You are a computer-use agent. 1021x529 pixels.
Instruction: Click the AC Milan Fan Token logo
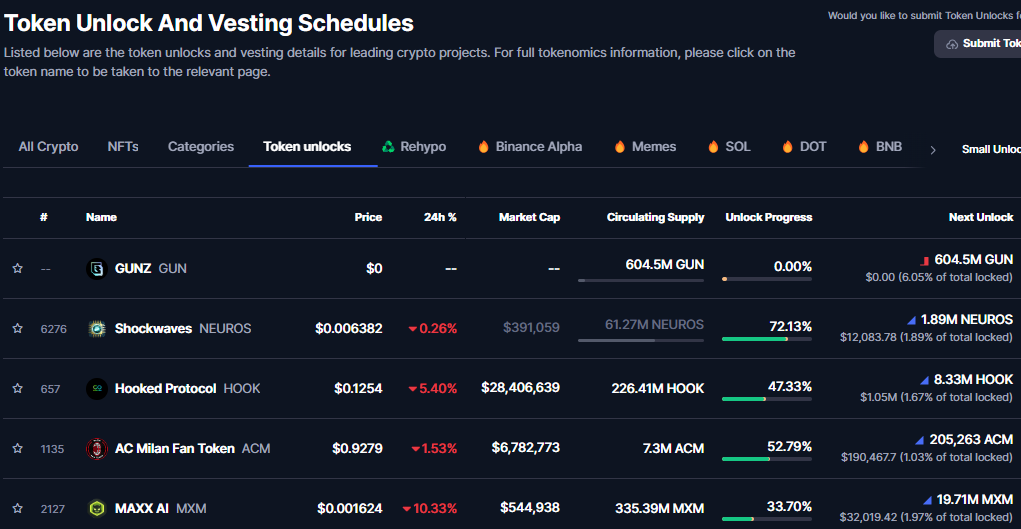pyautogui.click(x=97, y=448)
